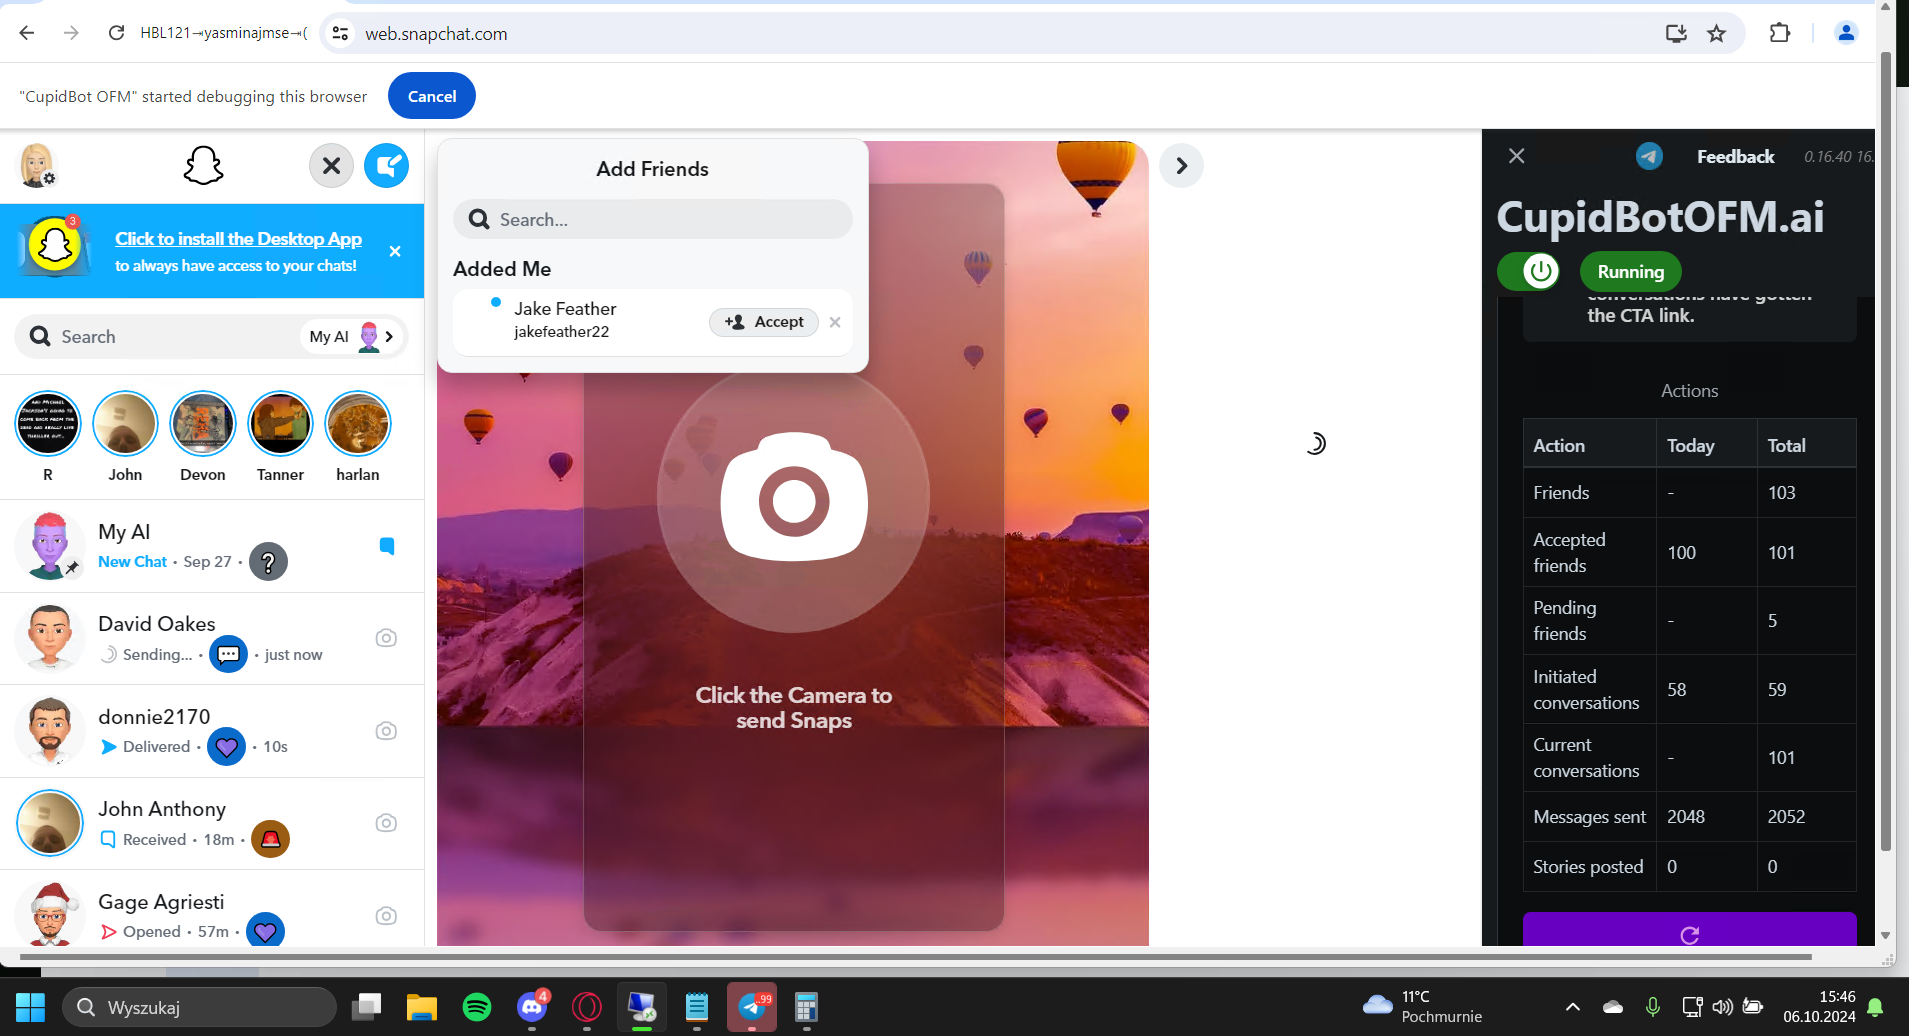The width and height of the screenshot is (1909, 1036).
Task: Reload the page
Action: (x=116, y=33)
